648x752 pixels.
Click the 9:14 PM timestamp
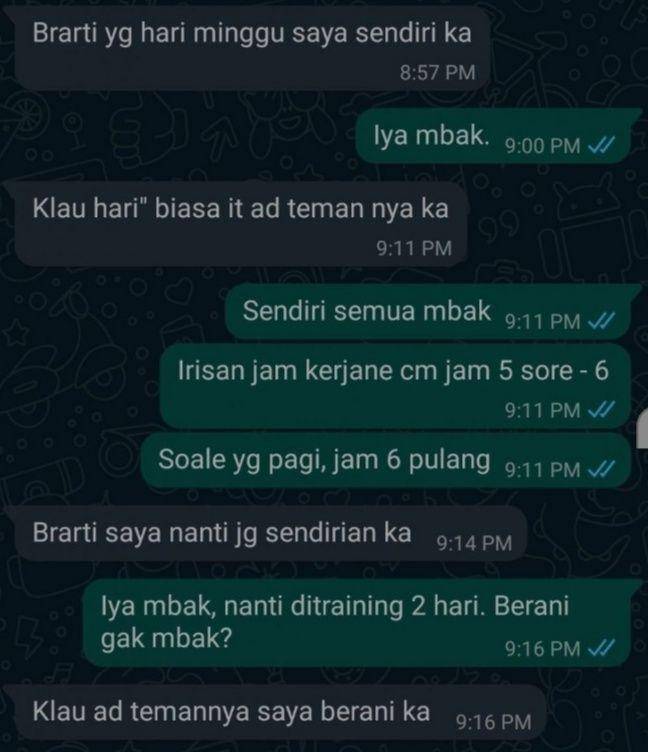click(474, 543)
